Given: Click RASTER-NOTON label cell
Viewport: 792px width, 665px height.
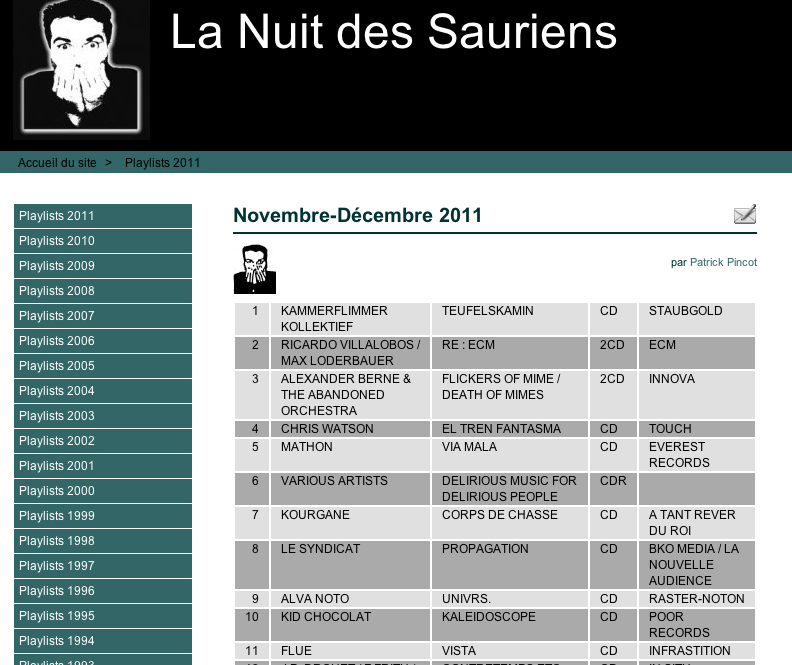Looking at the screenshot, I should (697, 599).
